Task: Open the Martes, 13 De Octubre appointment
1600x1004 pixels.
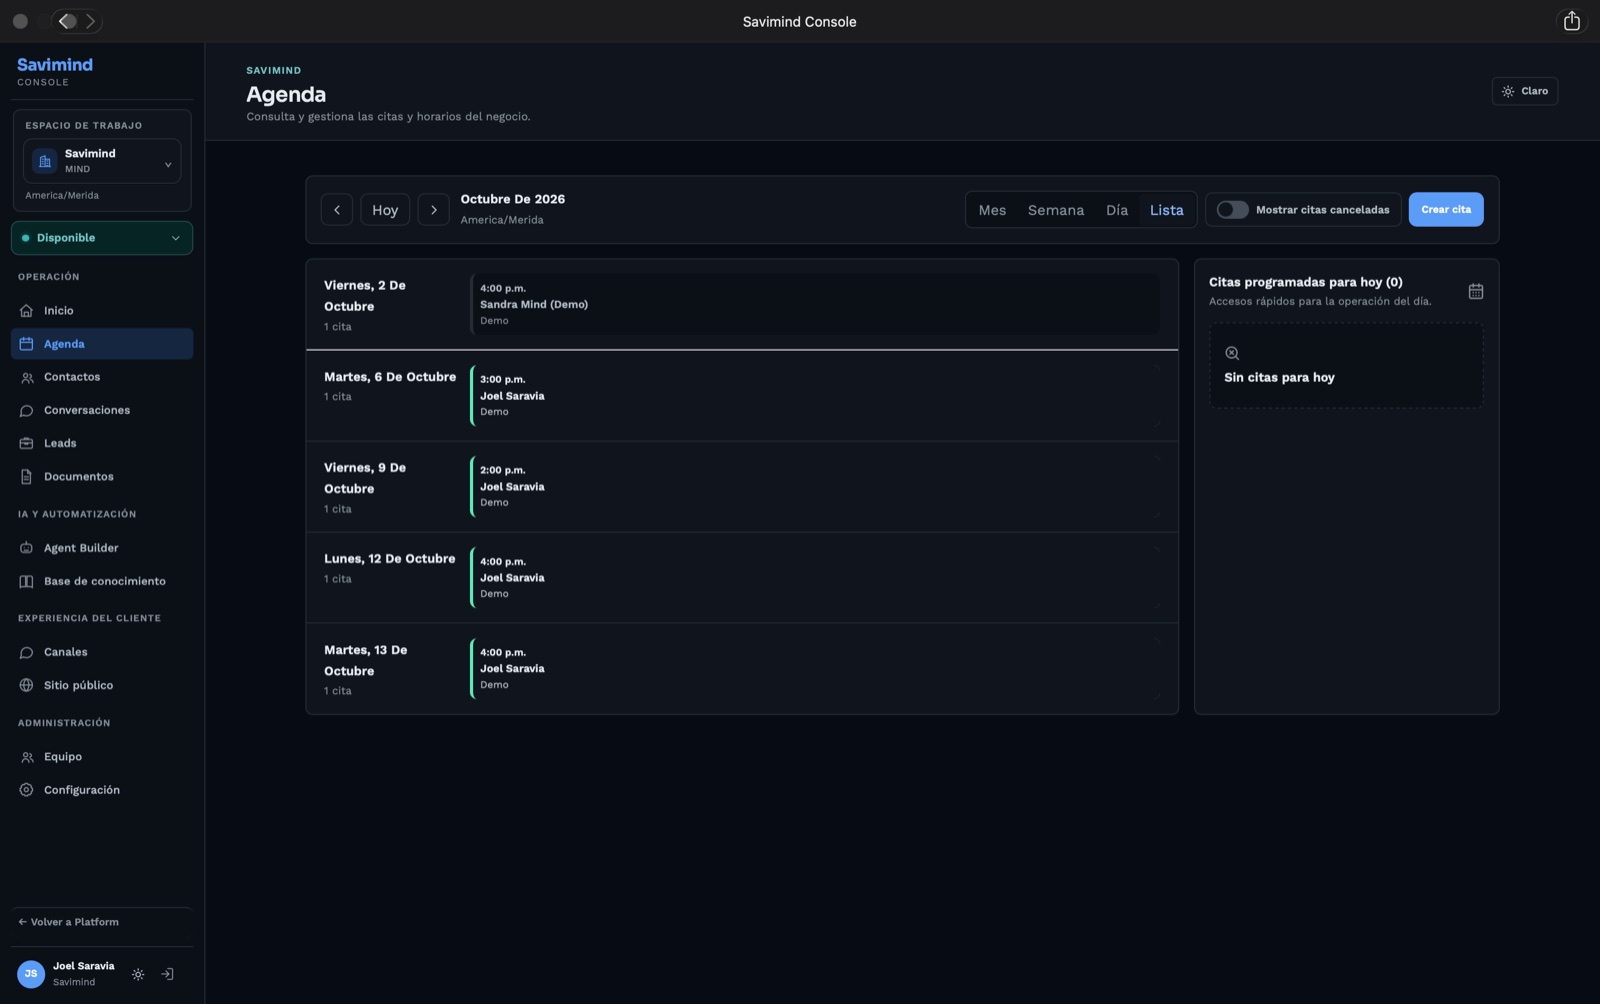Action: [815, 668]
